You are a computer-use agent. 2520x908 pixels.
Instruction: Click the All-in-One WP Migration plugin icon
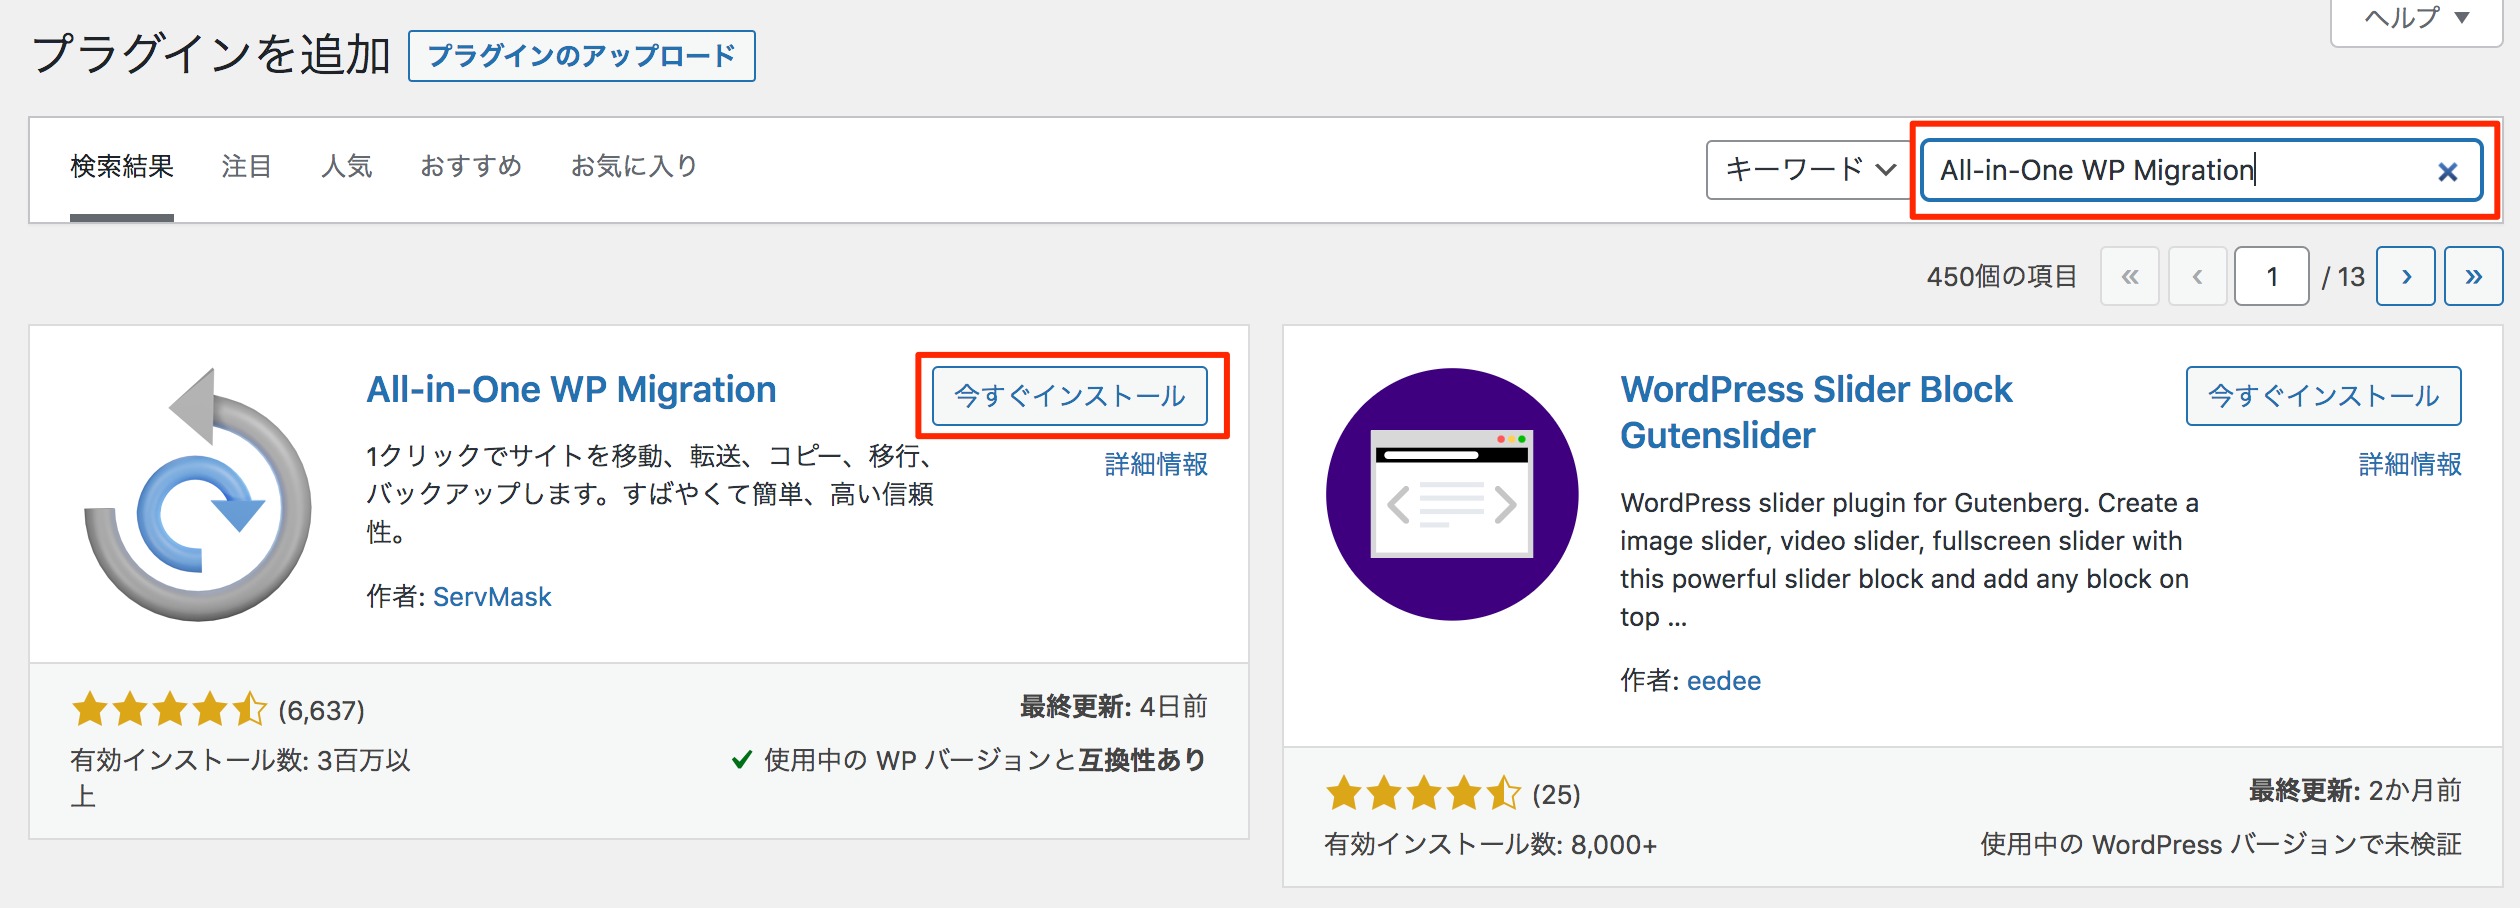198,495
